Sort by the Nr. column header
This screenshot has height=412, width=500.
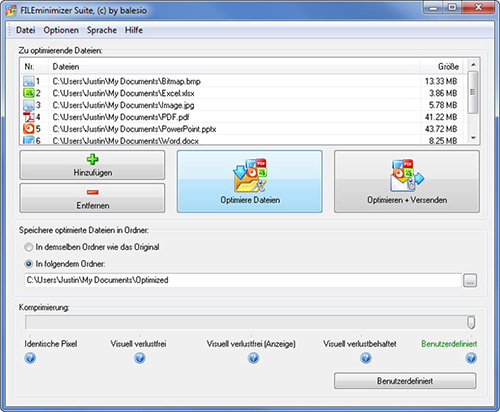tap(35, 67)
